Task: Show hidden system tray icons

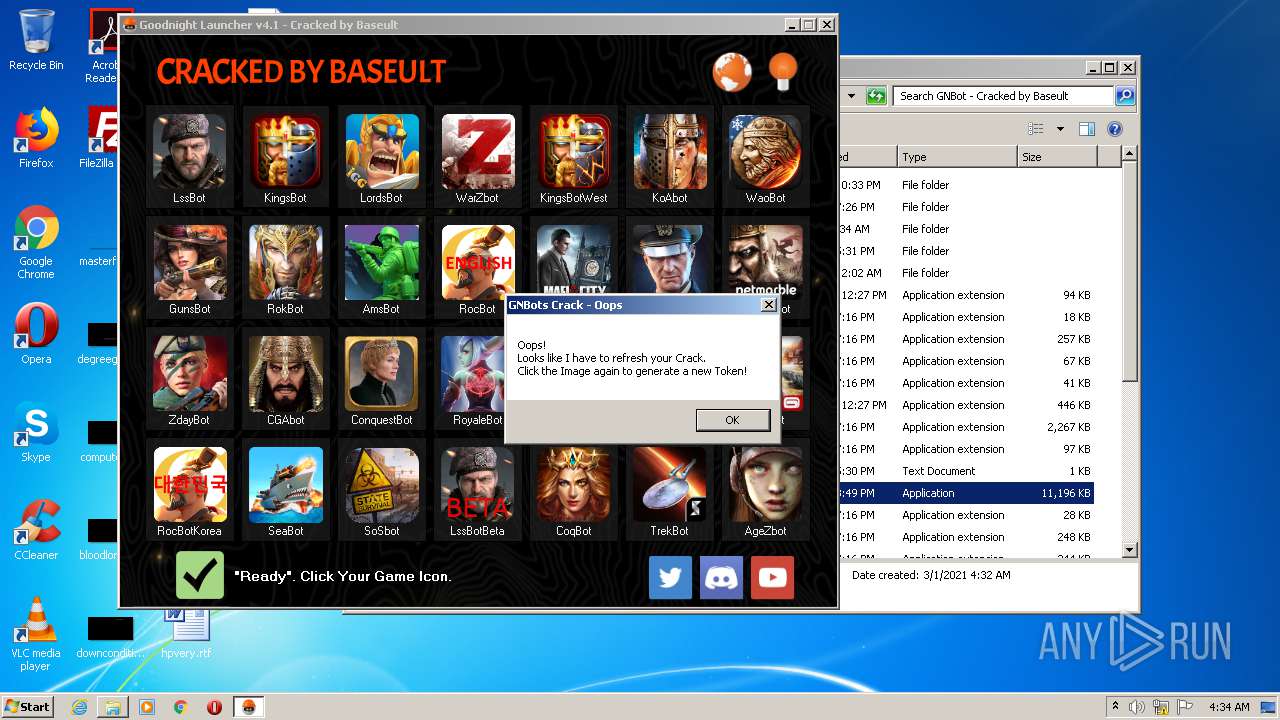Action: 1115,707
